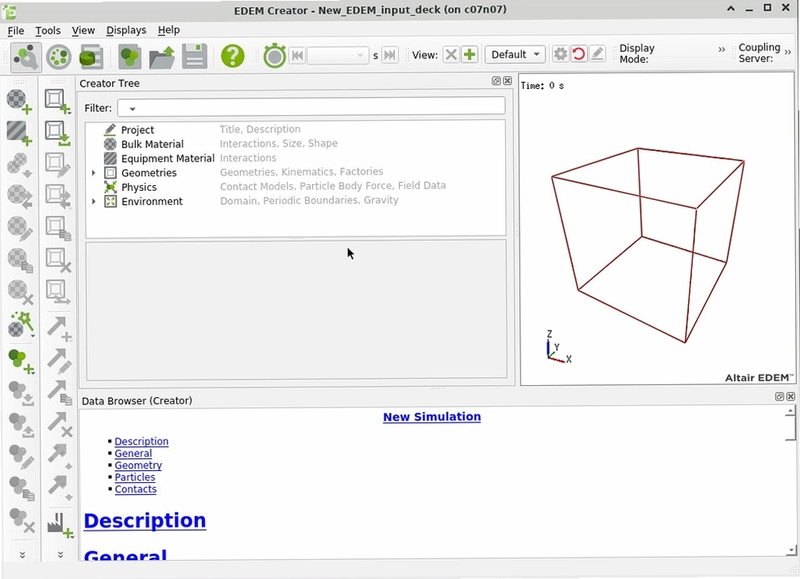Viewport: 800px width, 579px height.
Task: Open the Default view preset dropdown
Action: [x=515, y=55]
